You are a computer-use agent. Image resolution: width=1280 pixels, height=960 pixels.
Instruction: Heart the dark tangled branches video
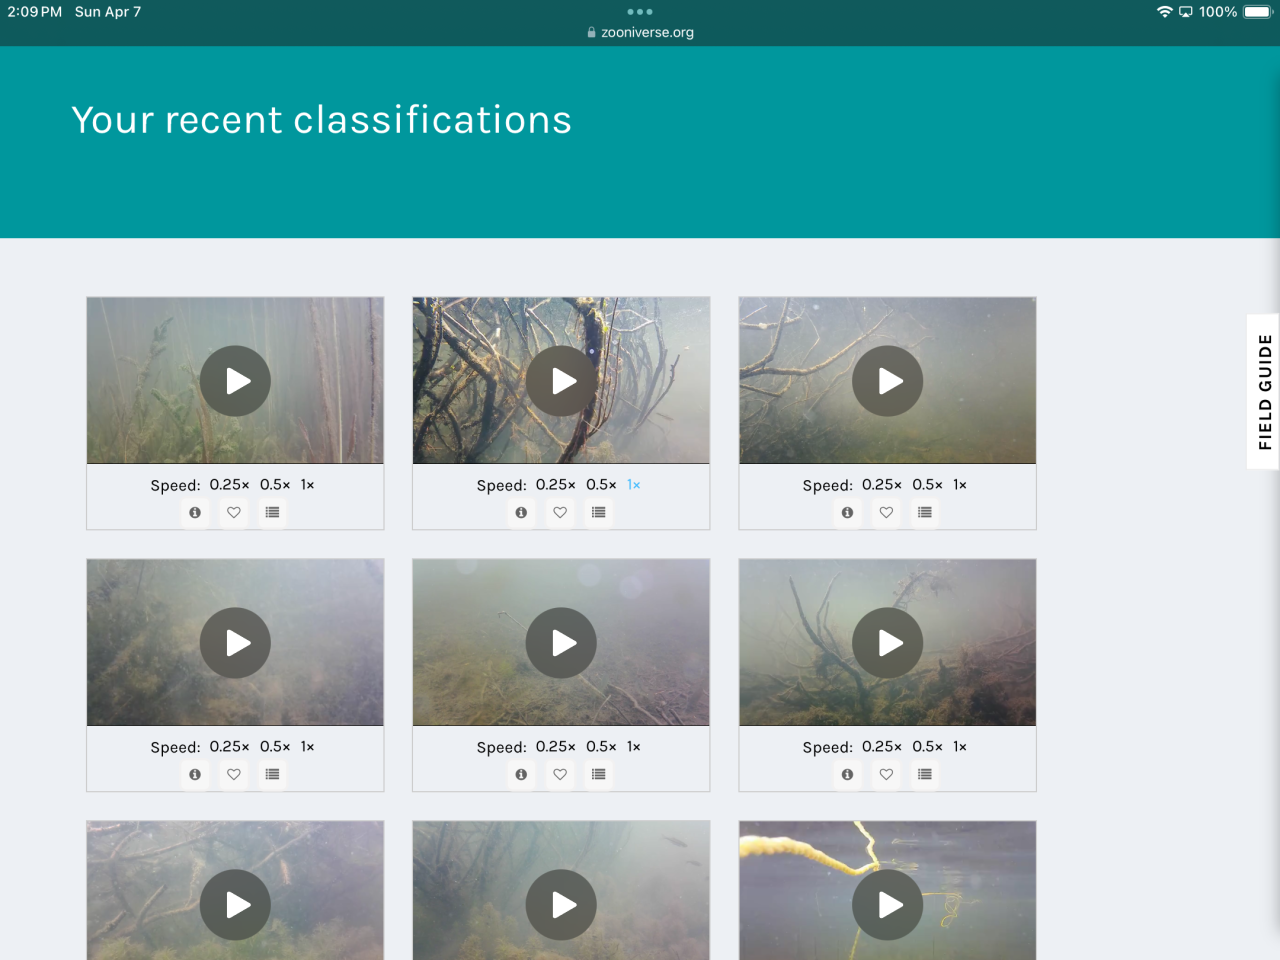(560, 513)
